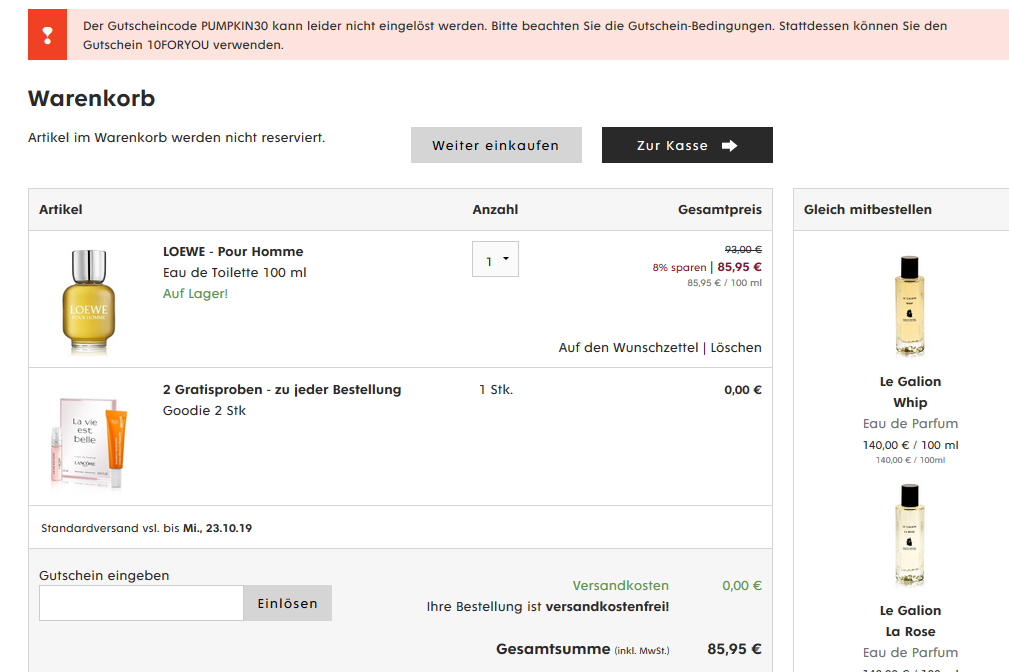Open the LOEWE - Pour Homme product title

pyautogui.click(x=233, y=252)
